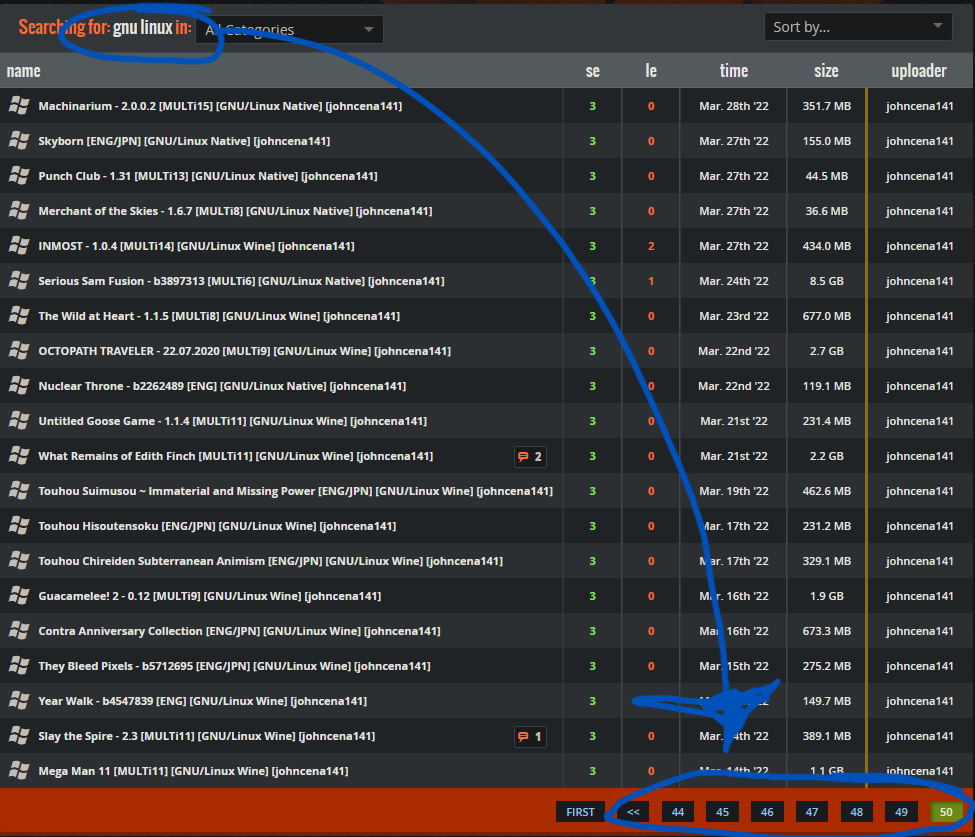
Task: Click the category icon beside The Wild at Heart
Action: pyautogui.click(x=19, y=316)
